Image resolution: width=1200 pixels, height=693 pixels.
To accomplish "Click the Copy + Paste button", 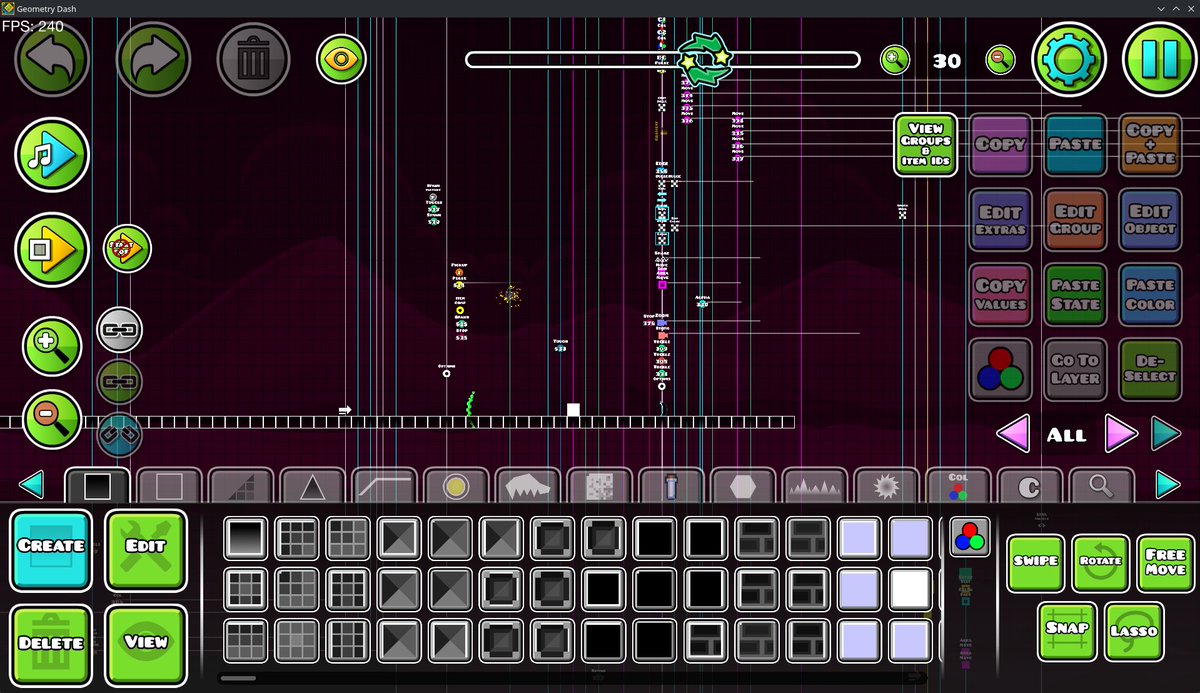I will (1150, 144).
